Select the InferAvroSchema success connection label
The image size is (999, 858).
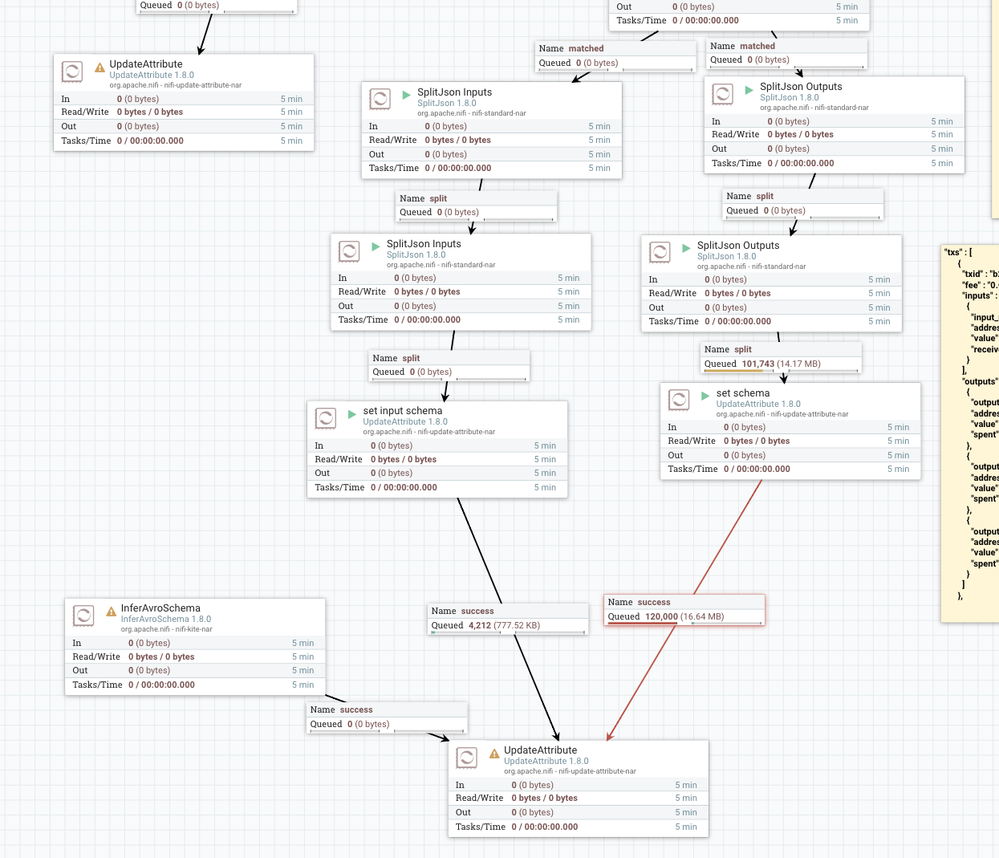pos(387,717)
